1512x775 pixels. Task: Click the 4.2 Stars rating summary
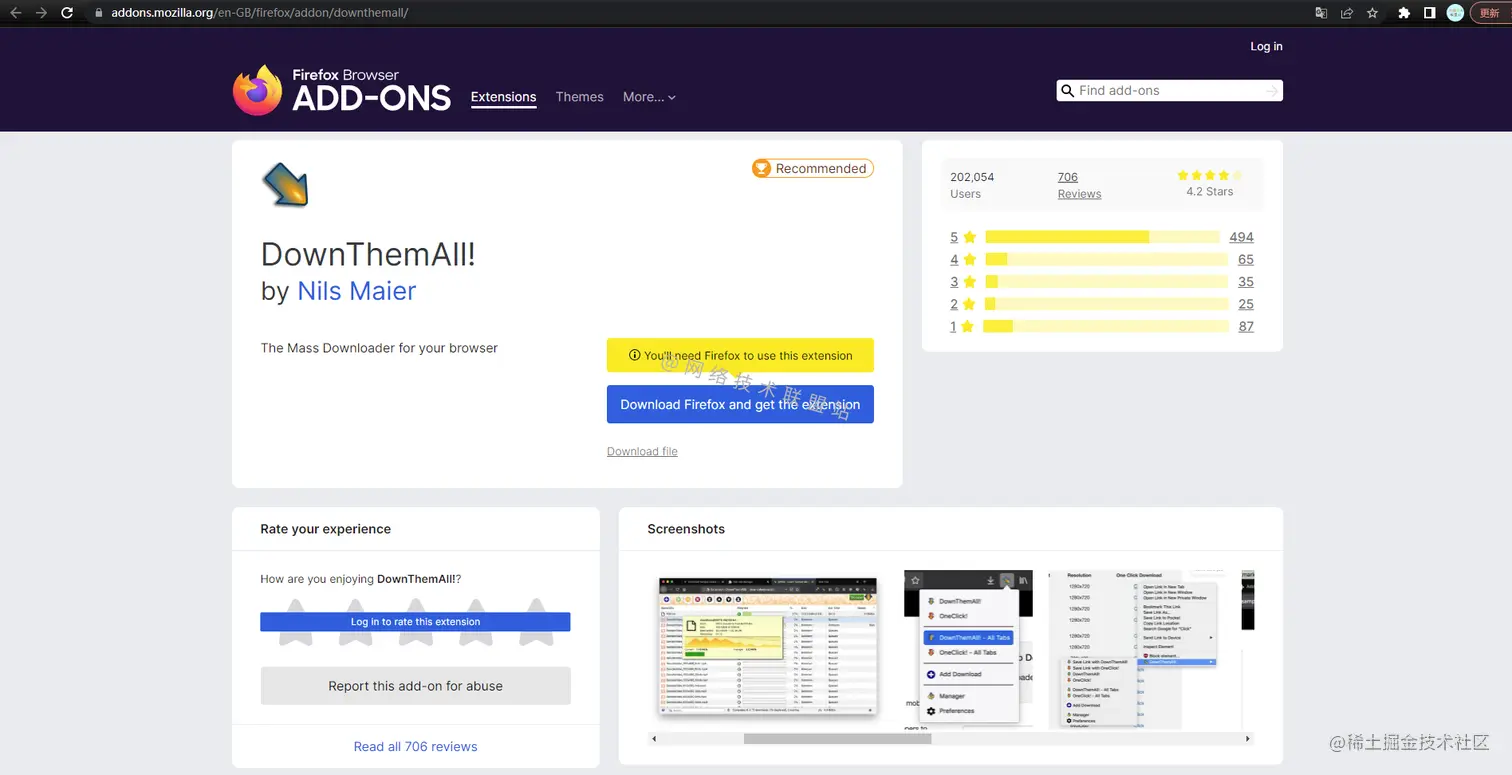tap(1209, 184)
